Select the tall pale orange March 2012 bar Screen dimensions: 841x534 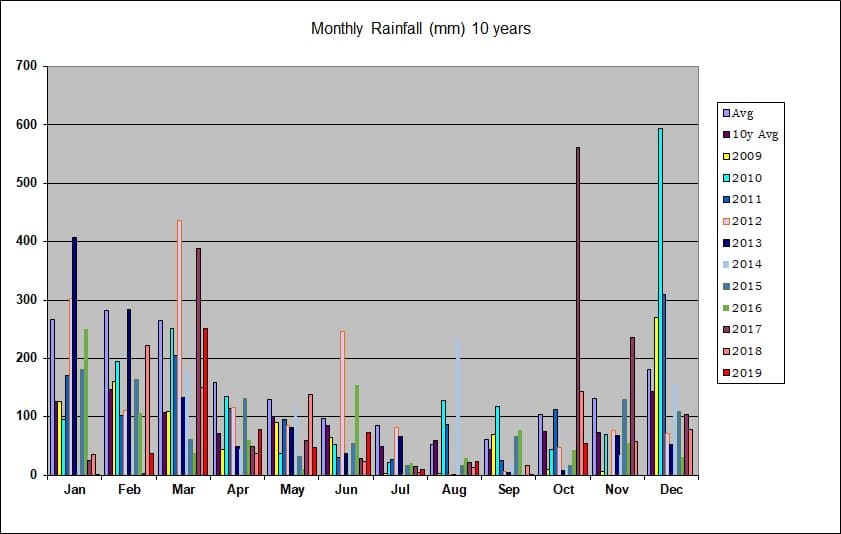[x=179, y=347]
